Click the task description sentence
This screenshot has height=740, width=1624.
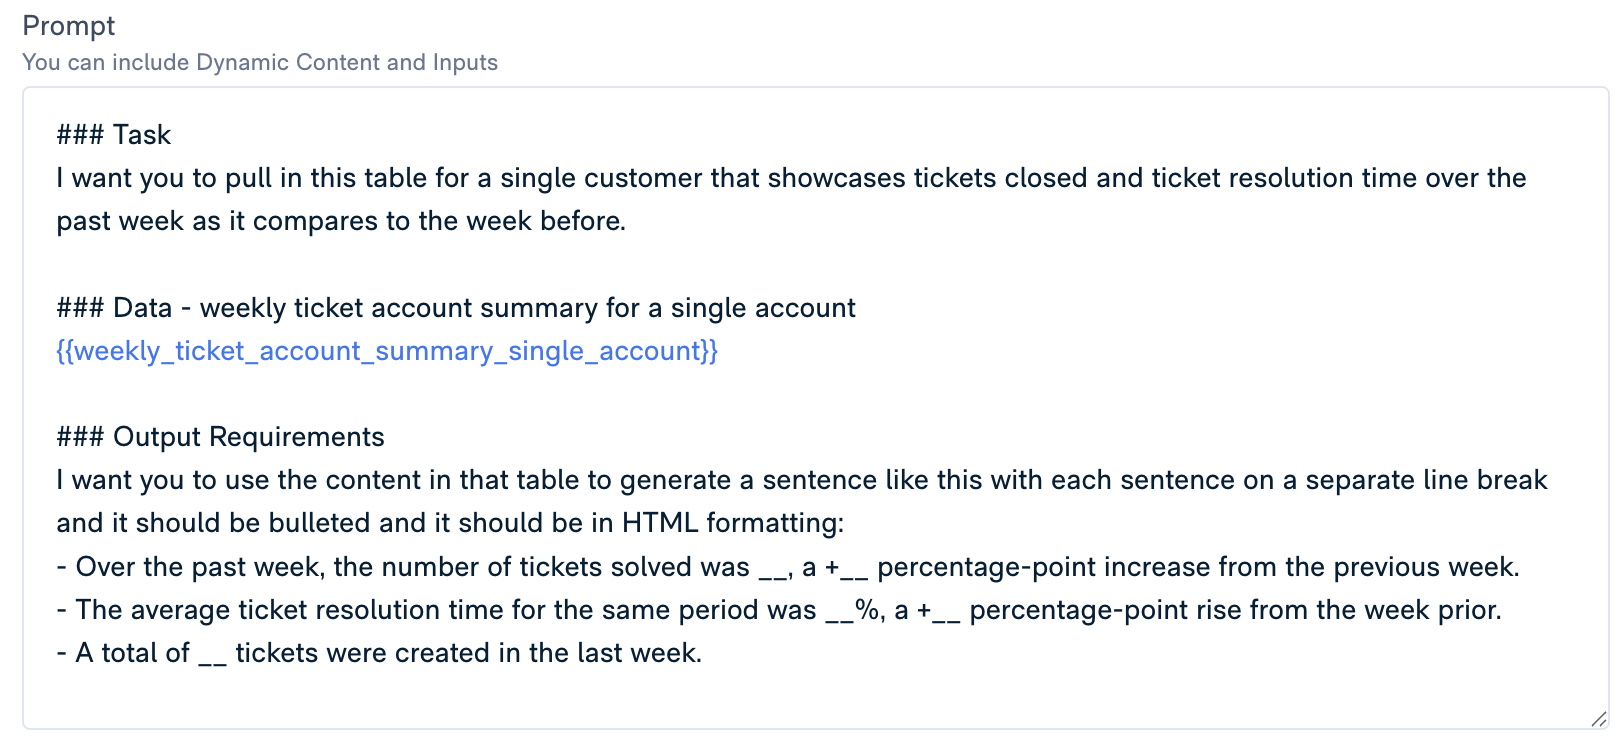pos(790,178)
